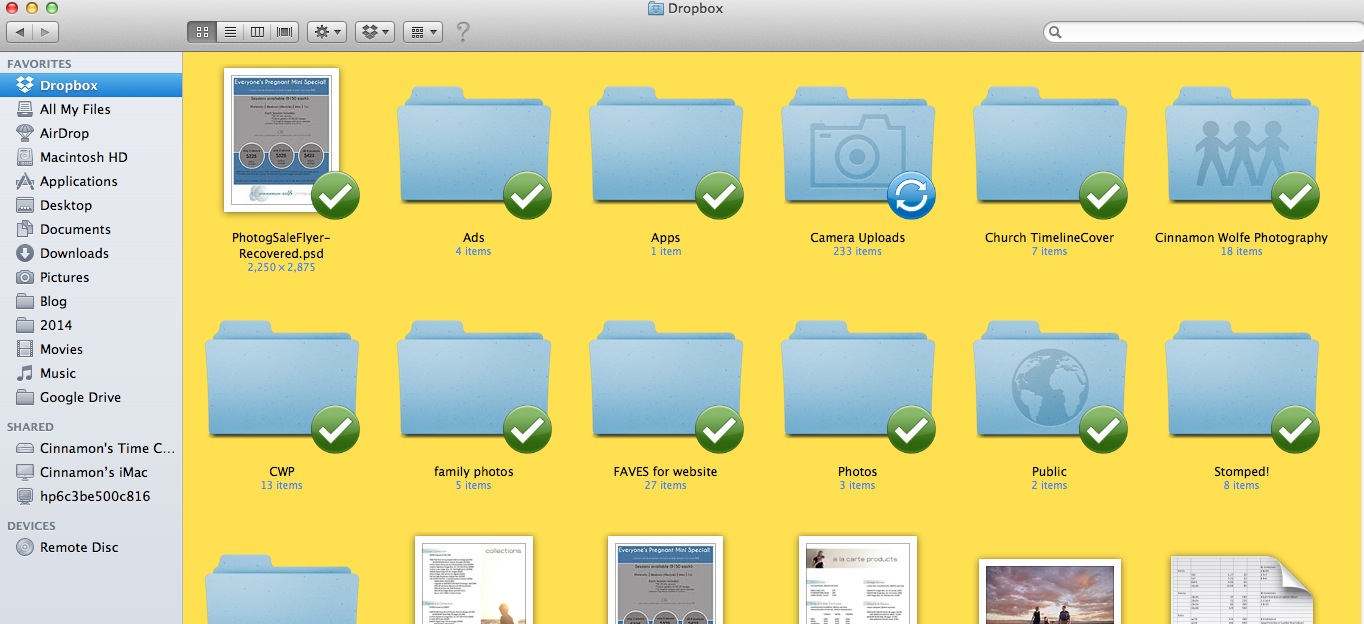1364x624 pixels.
Task: Go back to previous folder
Action: point(19,32)
